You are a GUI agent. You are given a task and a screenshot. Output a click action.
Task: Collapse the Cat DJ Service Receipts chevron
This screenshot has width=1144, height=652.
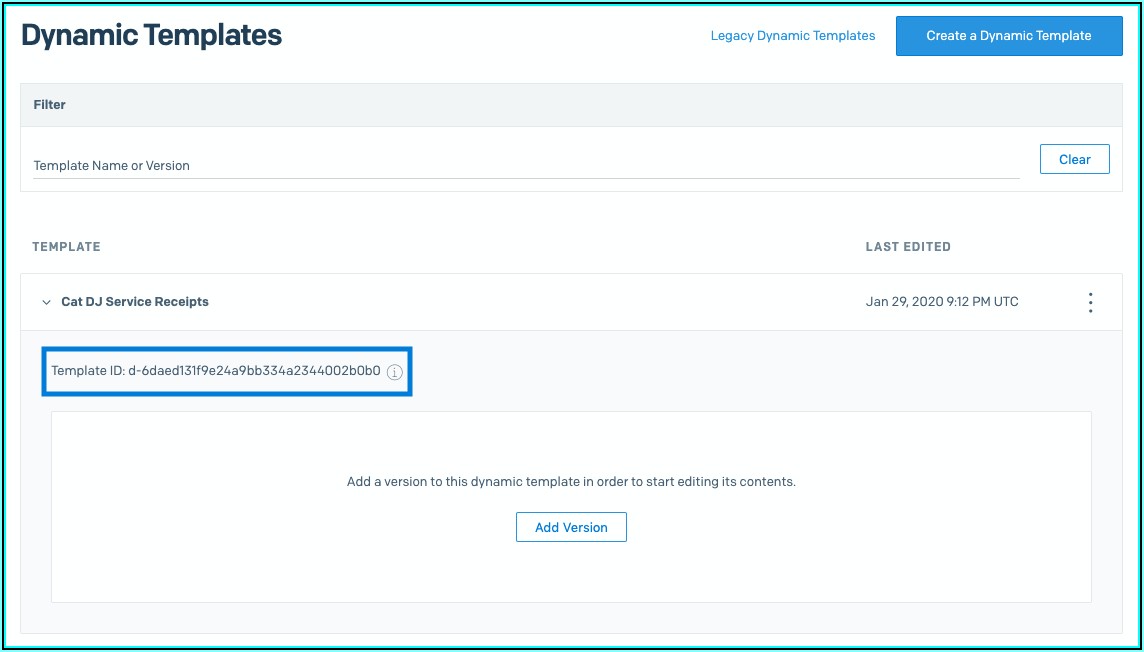pyautogui.click(x=46, y=302)
